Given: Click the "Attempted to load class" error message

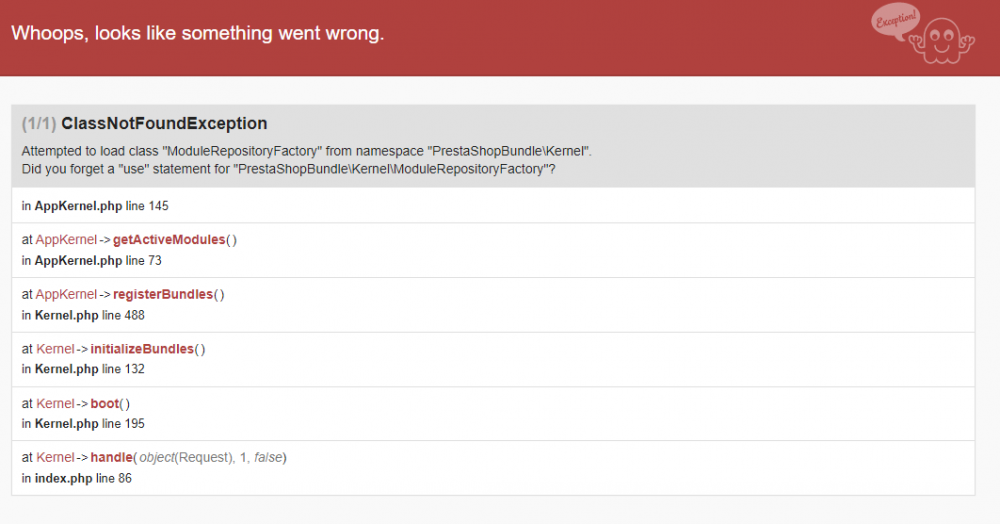Looking at the screenshot, I should click(307, 151).
